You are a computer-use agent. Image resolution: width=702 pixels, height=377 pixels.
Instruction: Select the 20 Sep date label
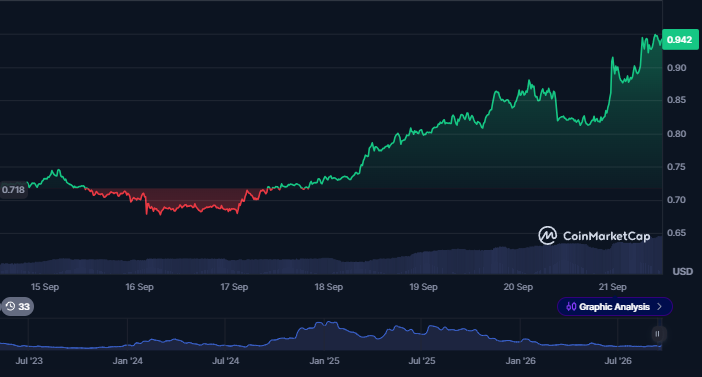(x=518, y=287)
